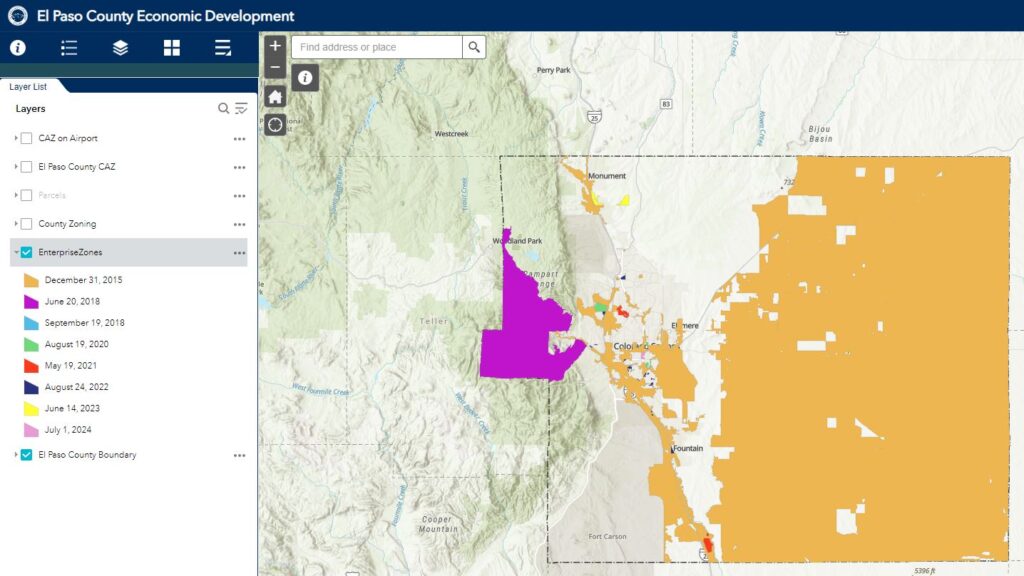Click the Find address or place field

(x=375, y=46)
